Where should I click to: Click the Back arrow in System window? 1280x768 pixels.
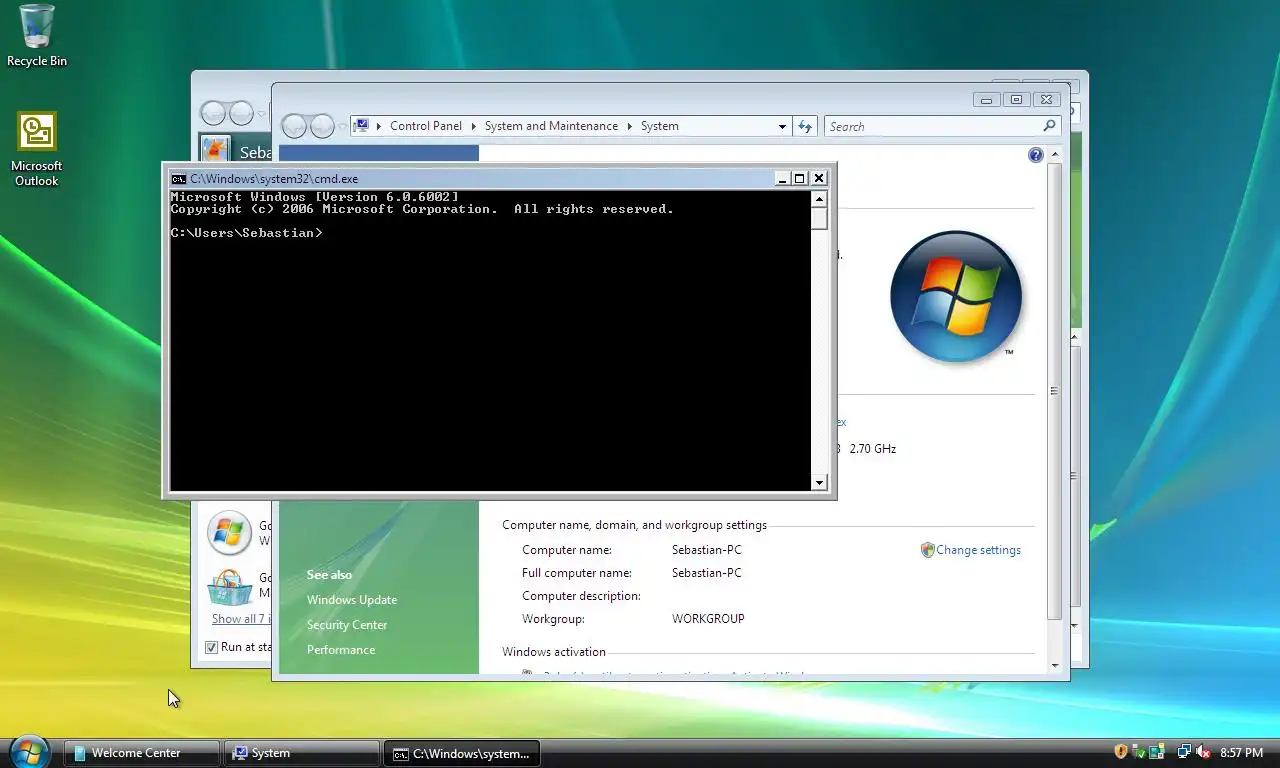pos(294,126)
